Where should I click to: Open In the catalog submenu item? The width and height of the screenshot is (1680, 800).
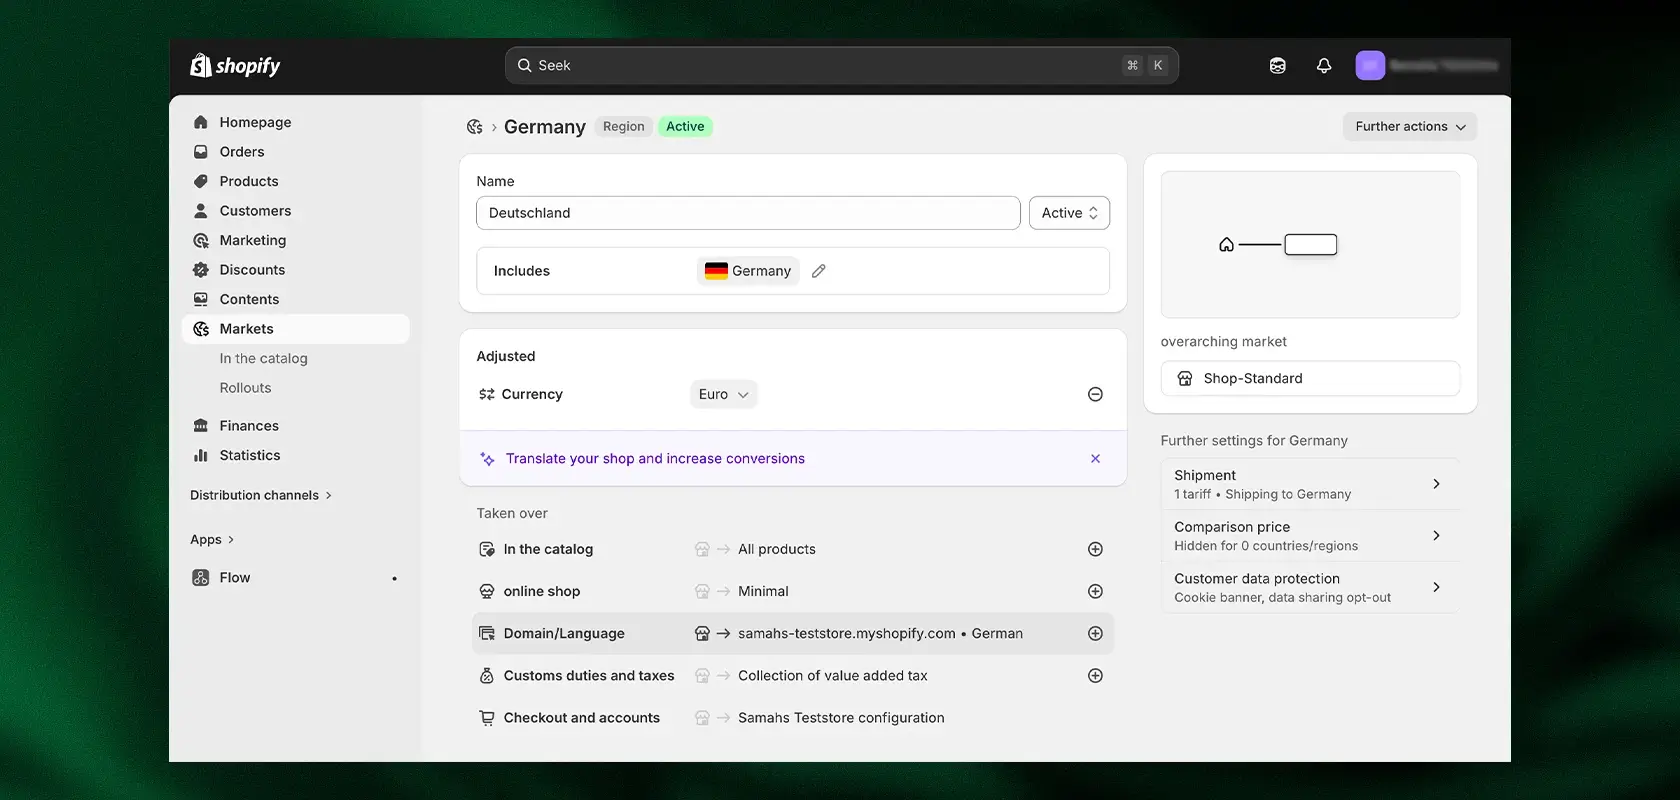(264, 358)
